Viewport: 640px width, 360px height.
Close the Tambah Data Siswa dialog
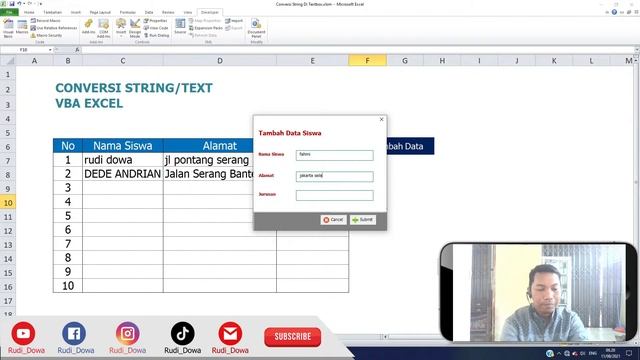tap(381, 119)
